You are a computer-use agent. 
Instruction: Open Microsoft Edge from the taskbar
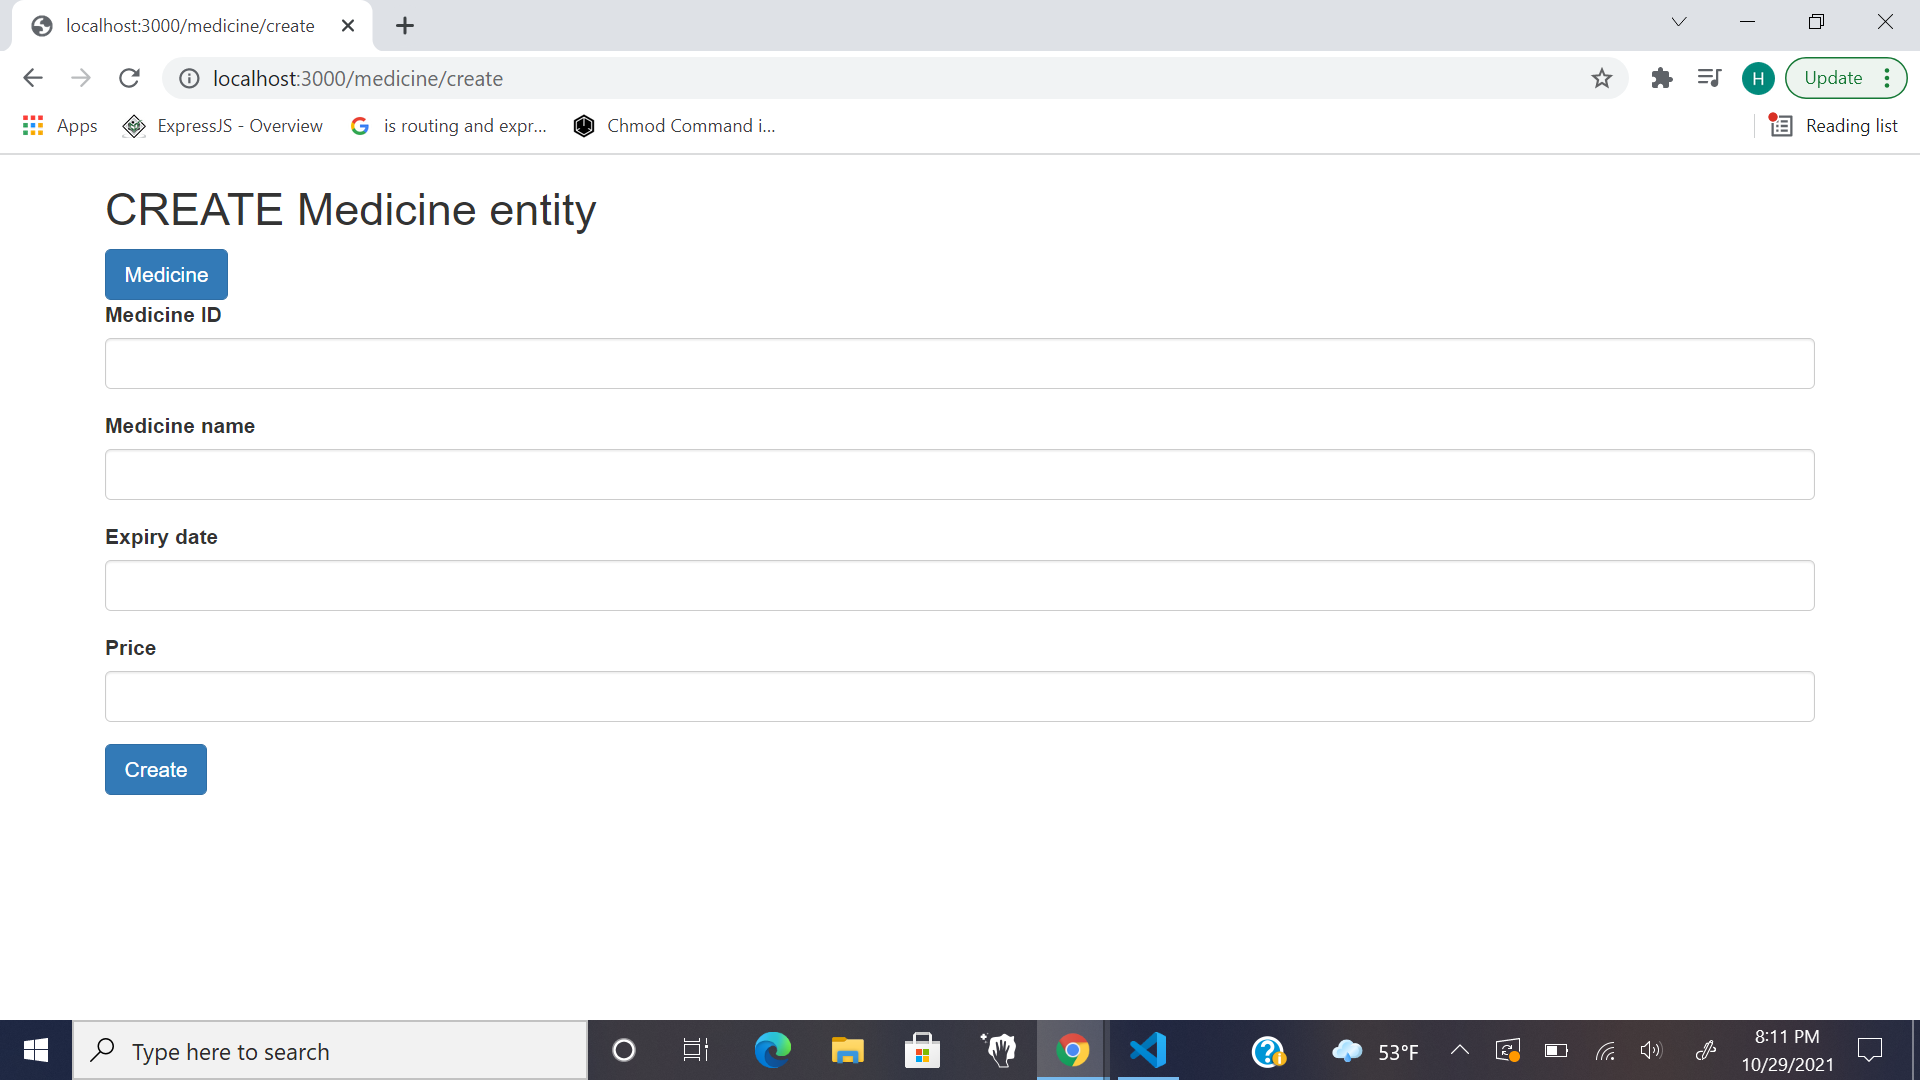point(773,1050)
